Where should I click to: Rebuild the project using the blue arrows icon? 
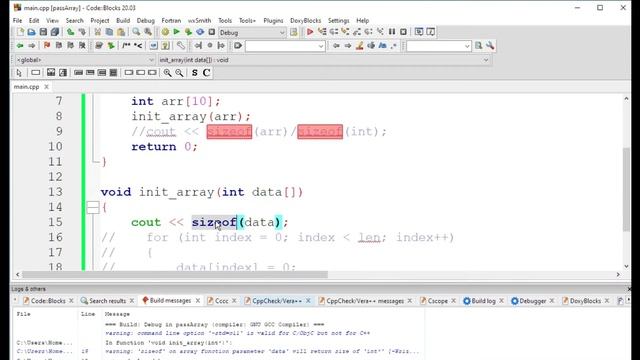pos(200,32)
